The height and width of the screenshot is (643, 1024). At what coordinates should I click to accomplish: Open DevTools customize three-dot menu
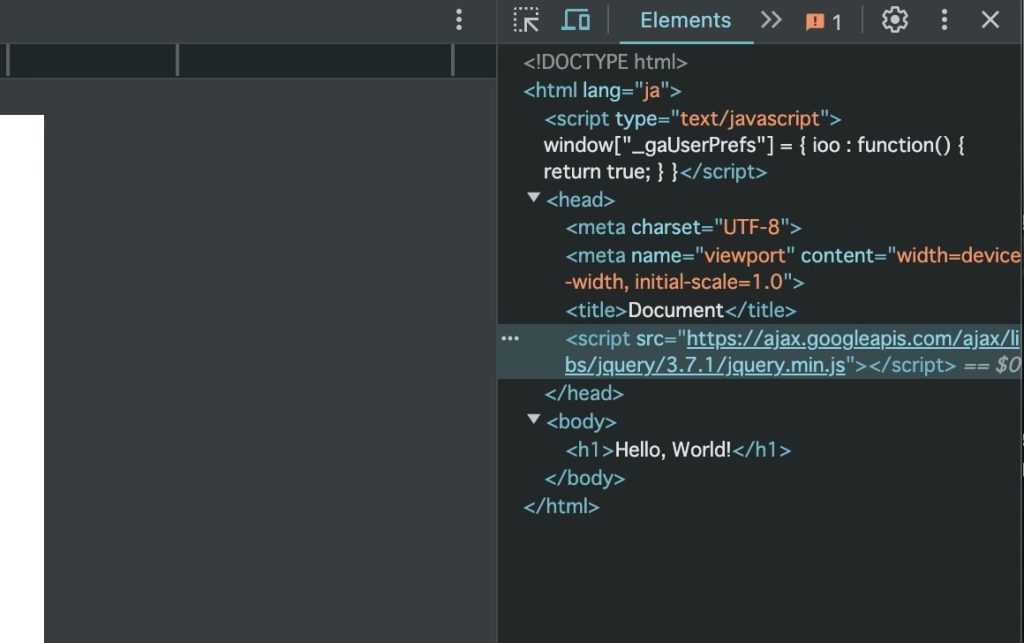(944, 20)
